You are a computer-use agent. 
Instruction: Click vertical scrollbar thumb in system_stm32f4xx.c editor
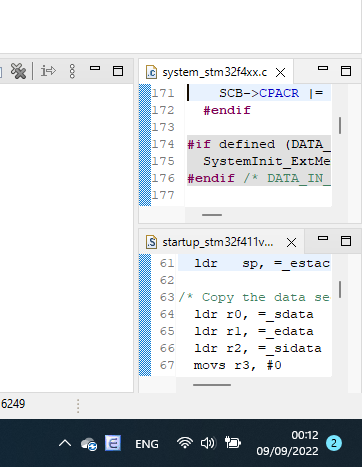click(340, 125)
